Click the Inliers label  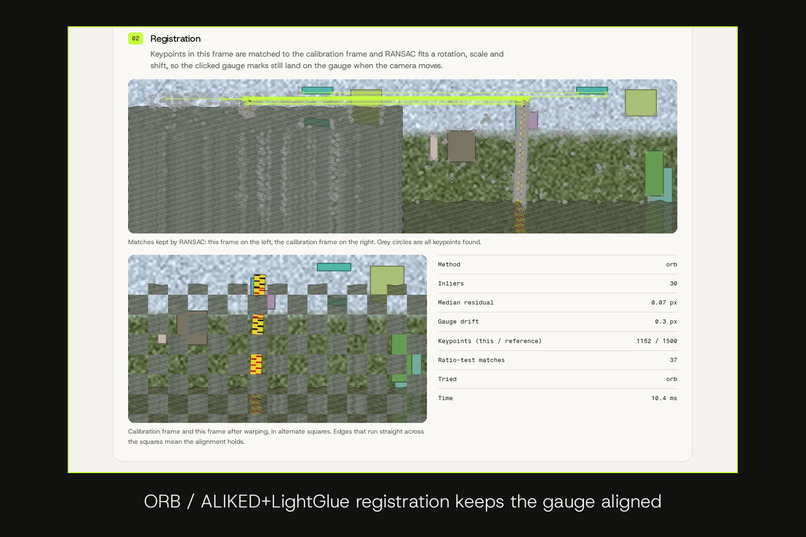[451, 284]
